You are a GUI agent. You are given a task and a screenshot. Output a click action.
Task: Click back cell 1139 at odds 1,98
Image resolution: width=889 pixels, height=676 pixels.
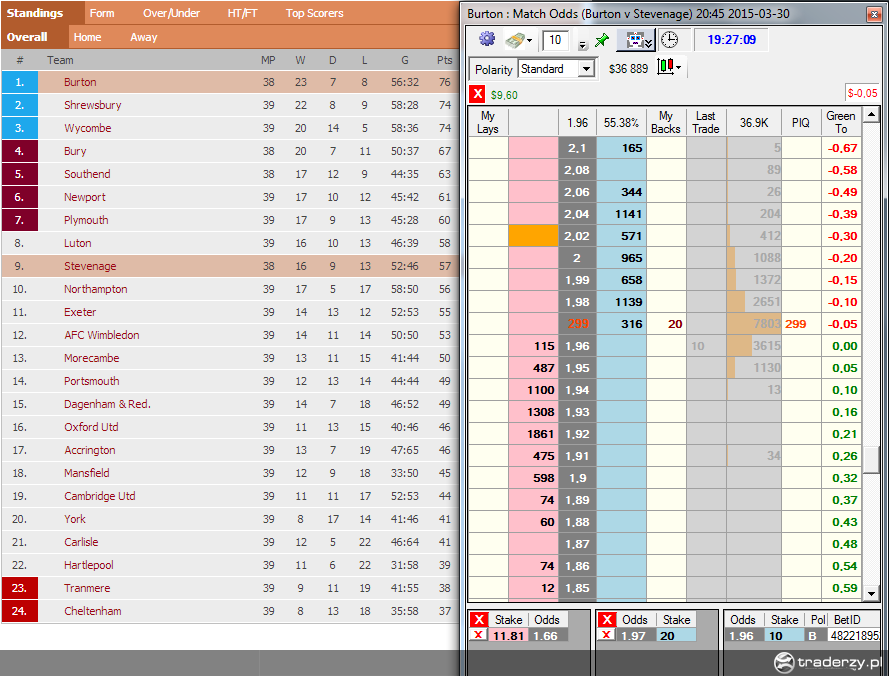coord(621,302)
